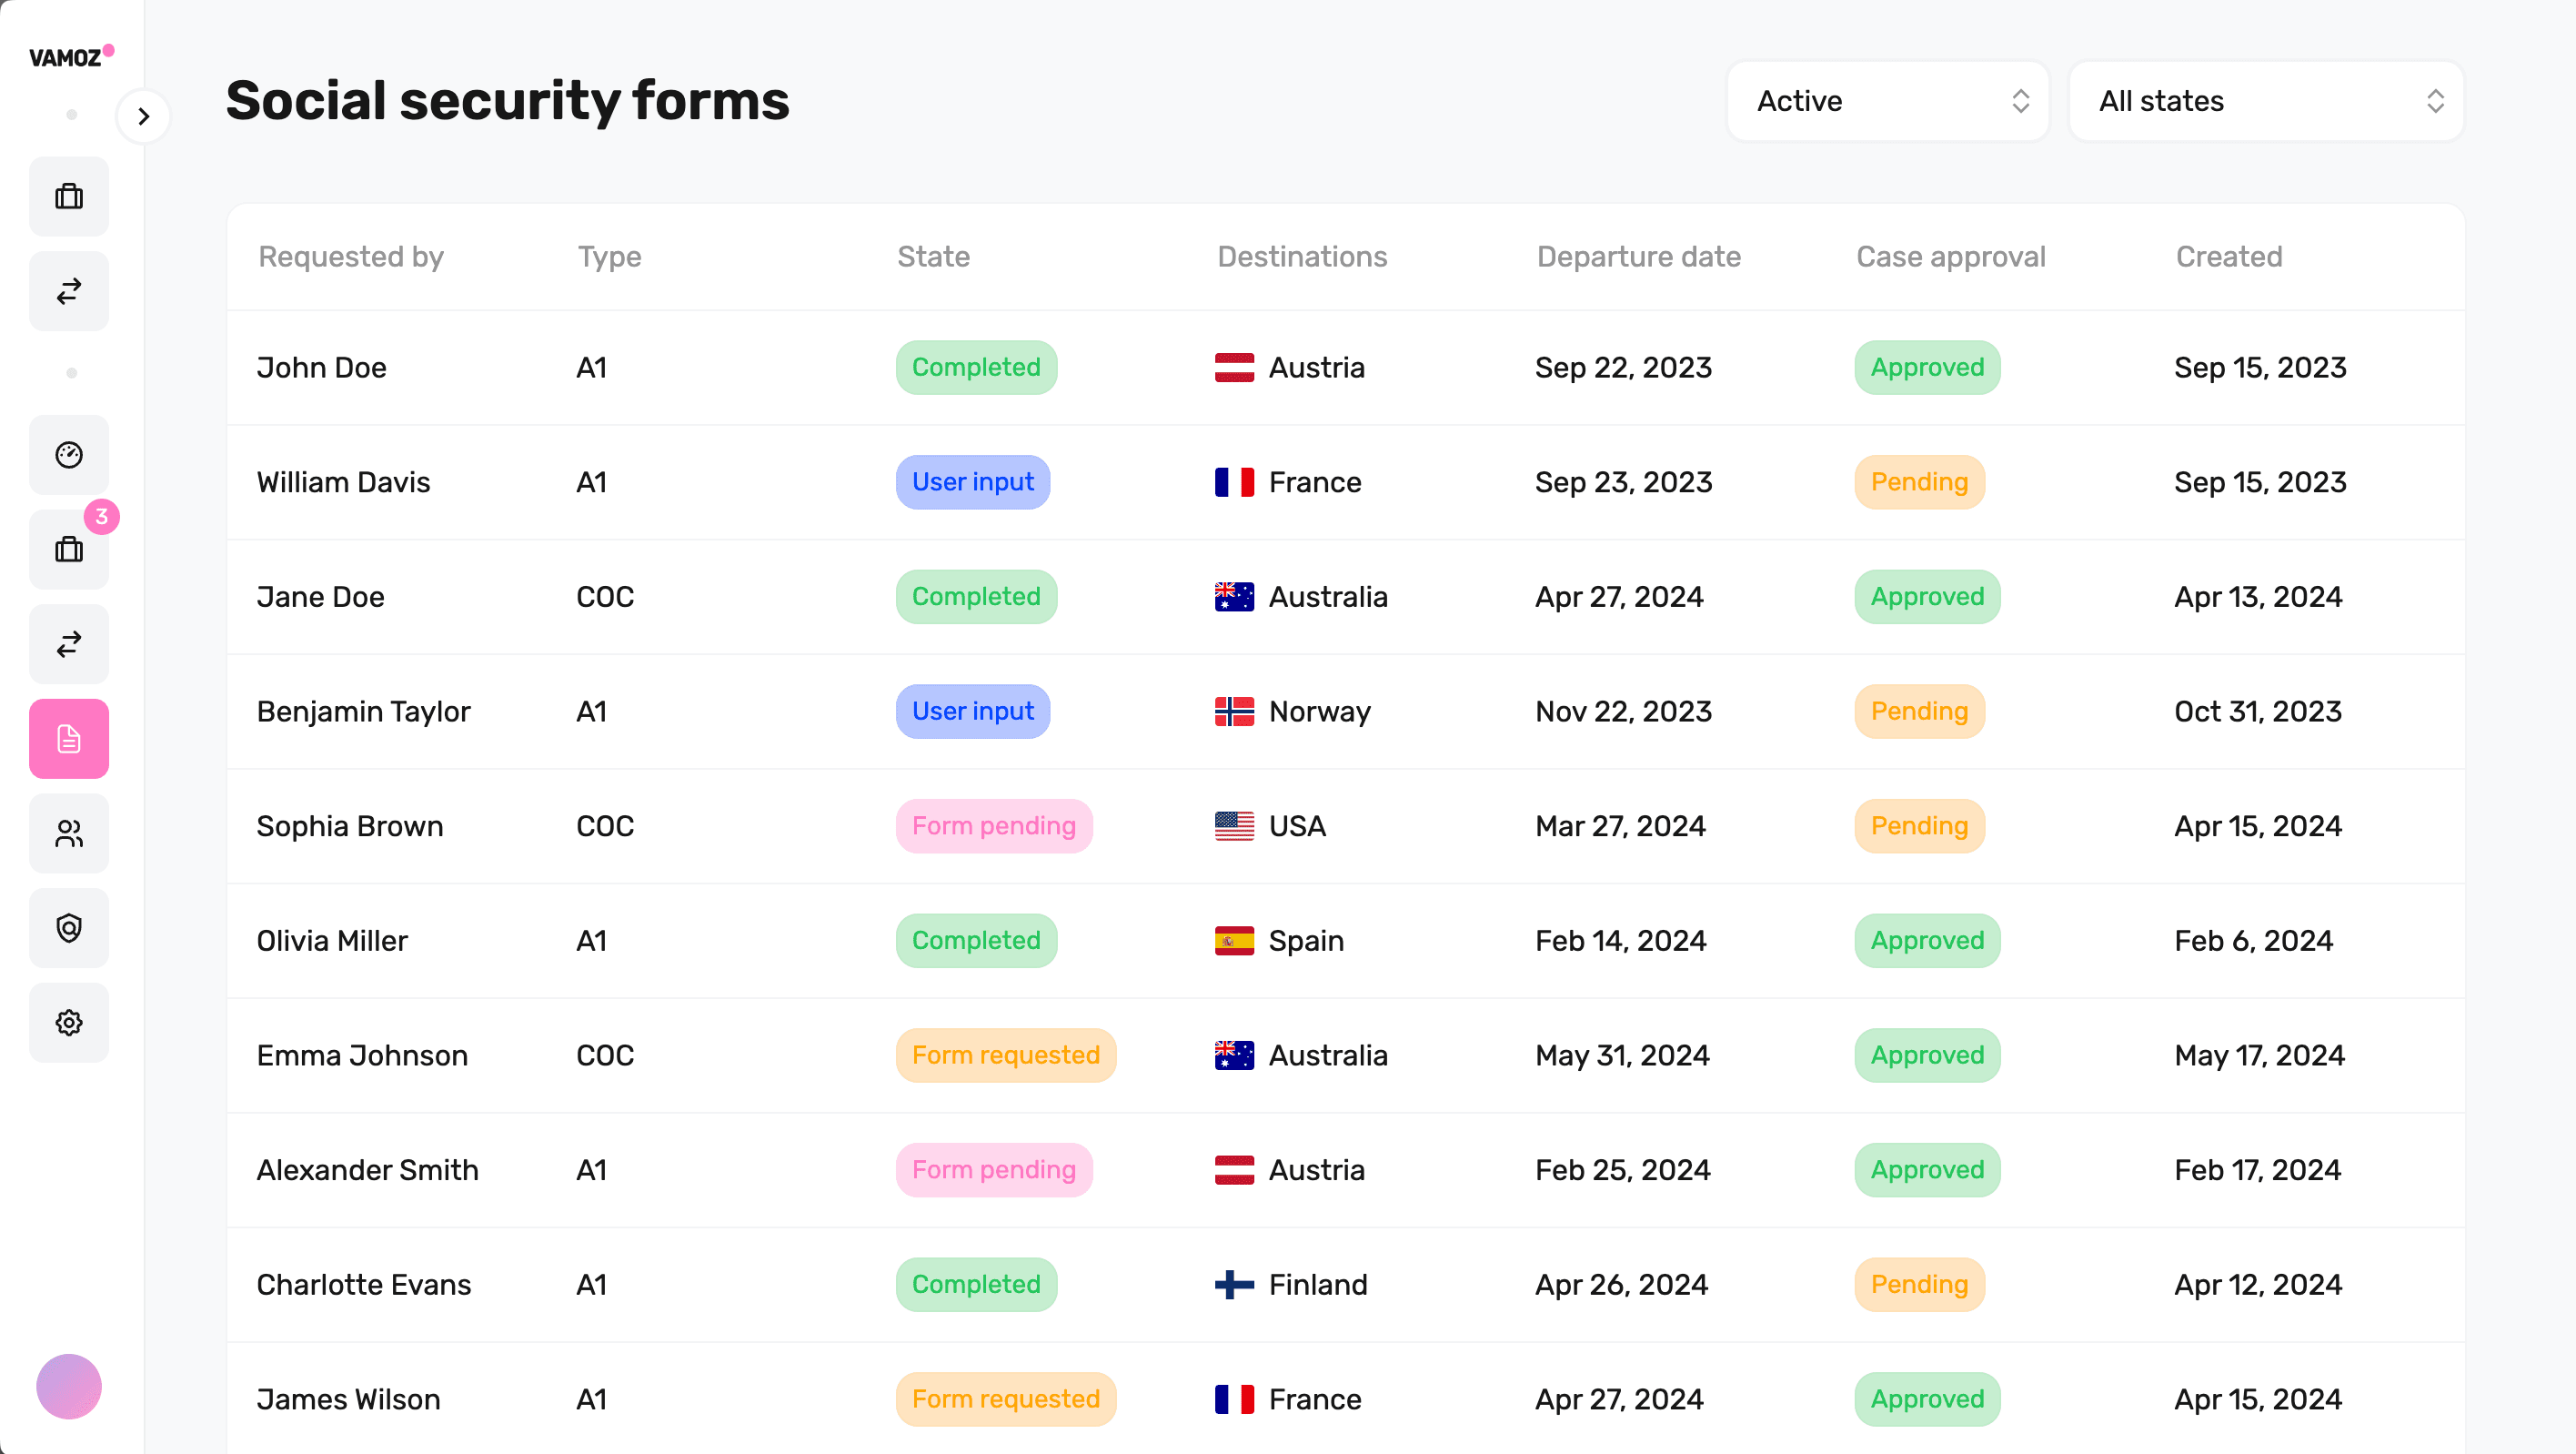2576x1454 pixels.
Task: Click the dashboard gauge icon
Action: (69, 455)
